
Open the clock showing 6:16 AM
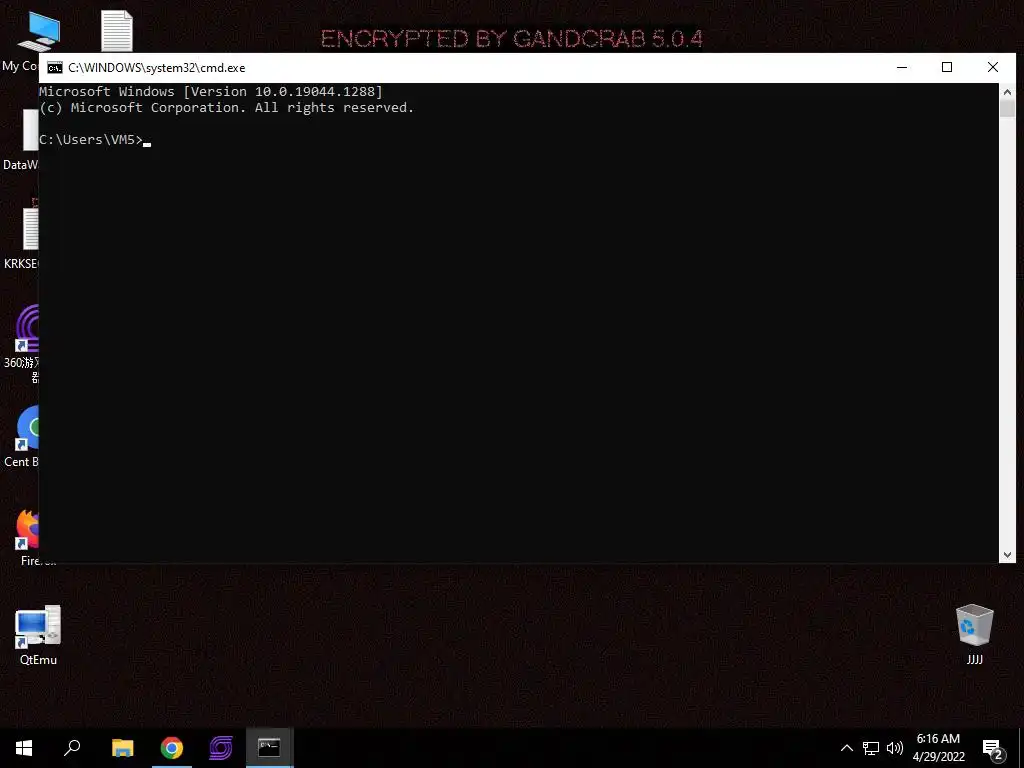point(938,748)
